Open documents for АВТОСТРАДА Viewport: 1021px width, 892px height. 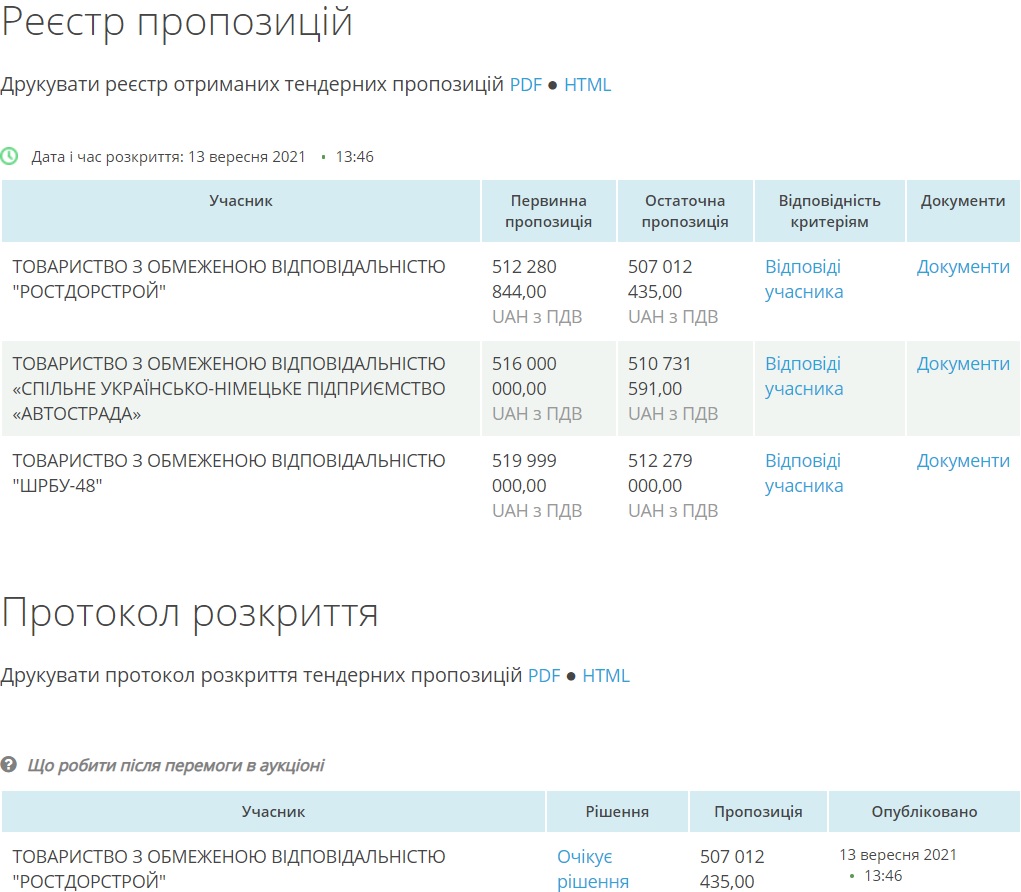(x=963, y=364)
